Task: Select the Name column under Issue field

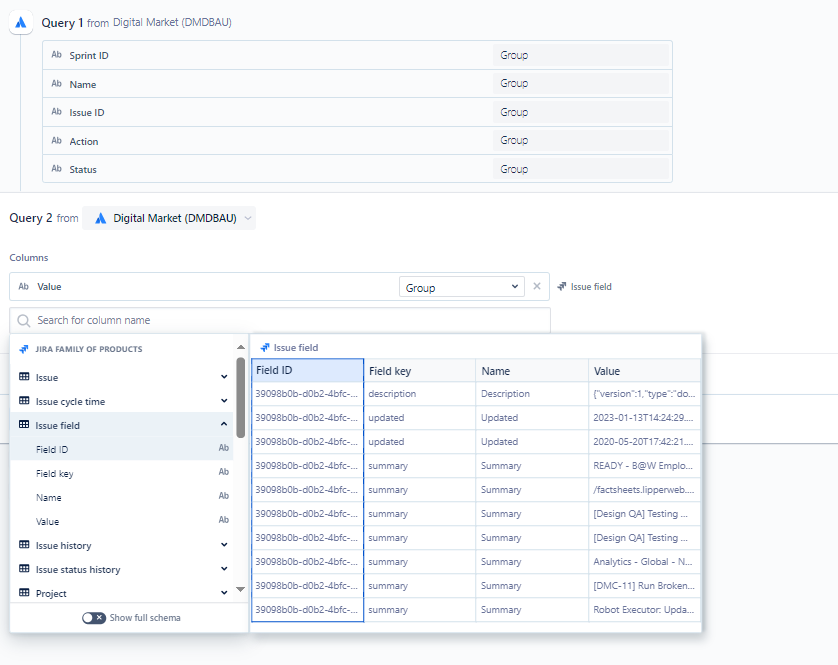Action: pyautogui.click(x=122, y=497)
